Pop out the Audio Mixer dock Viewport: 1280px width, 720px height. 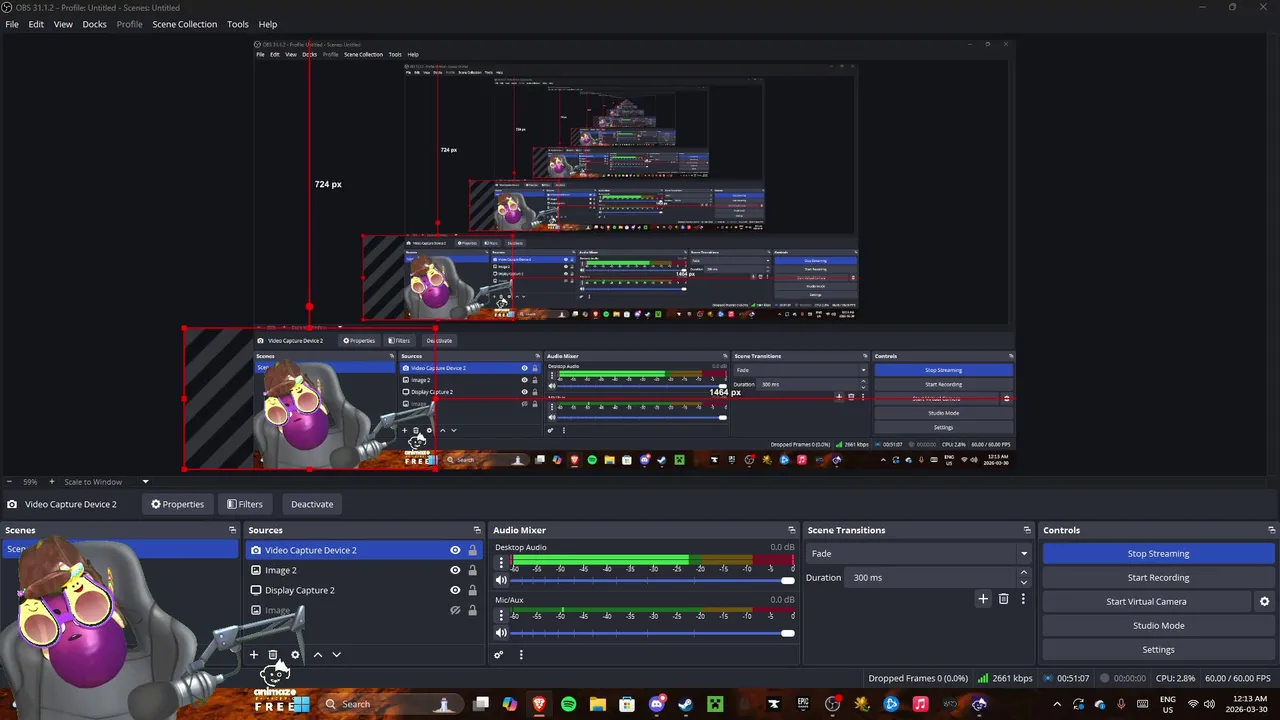click(792, 530)
